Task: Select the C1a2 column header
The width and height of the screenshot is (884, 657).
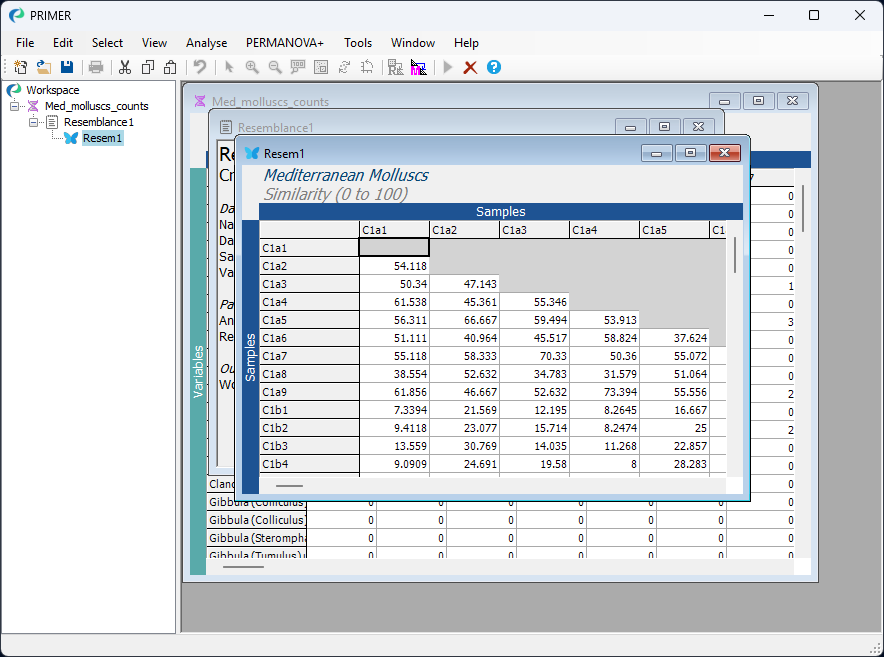Action: click(464, 230)
